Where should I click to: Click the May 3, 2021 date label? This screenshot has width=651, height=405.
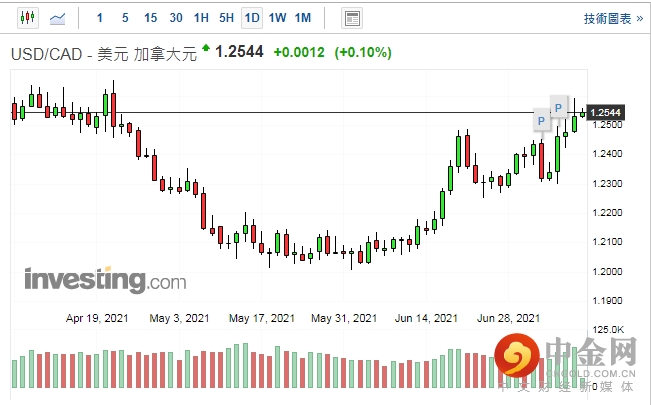(179, 318)
